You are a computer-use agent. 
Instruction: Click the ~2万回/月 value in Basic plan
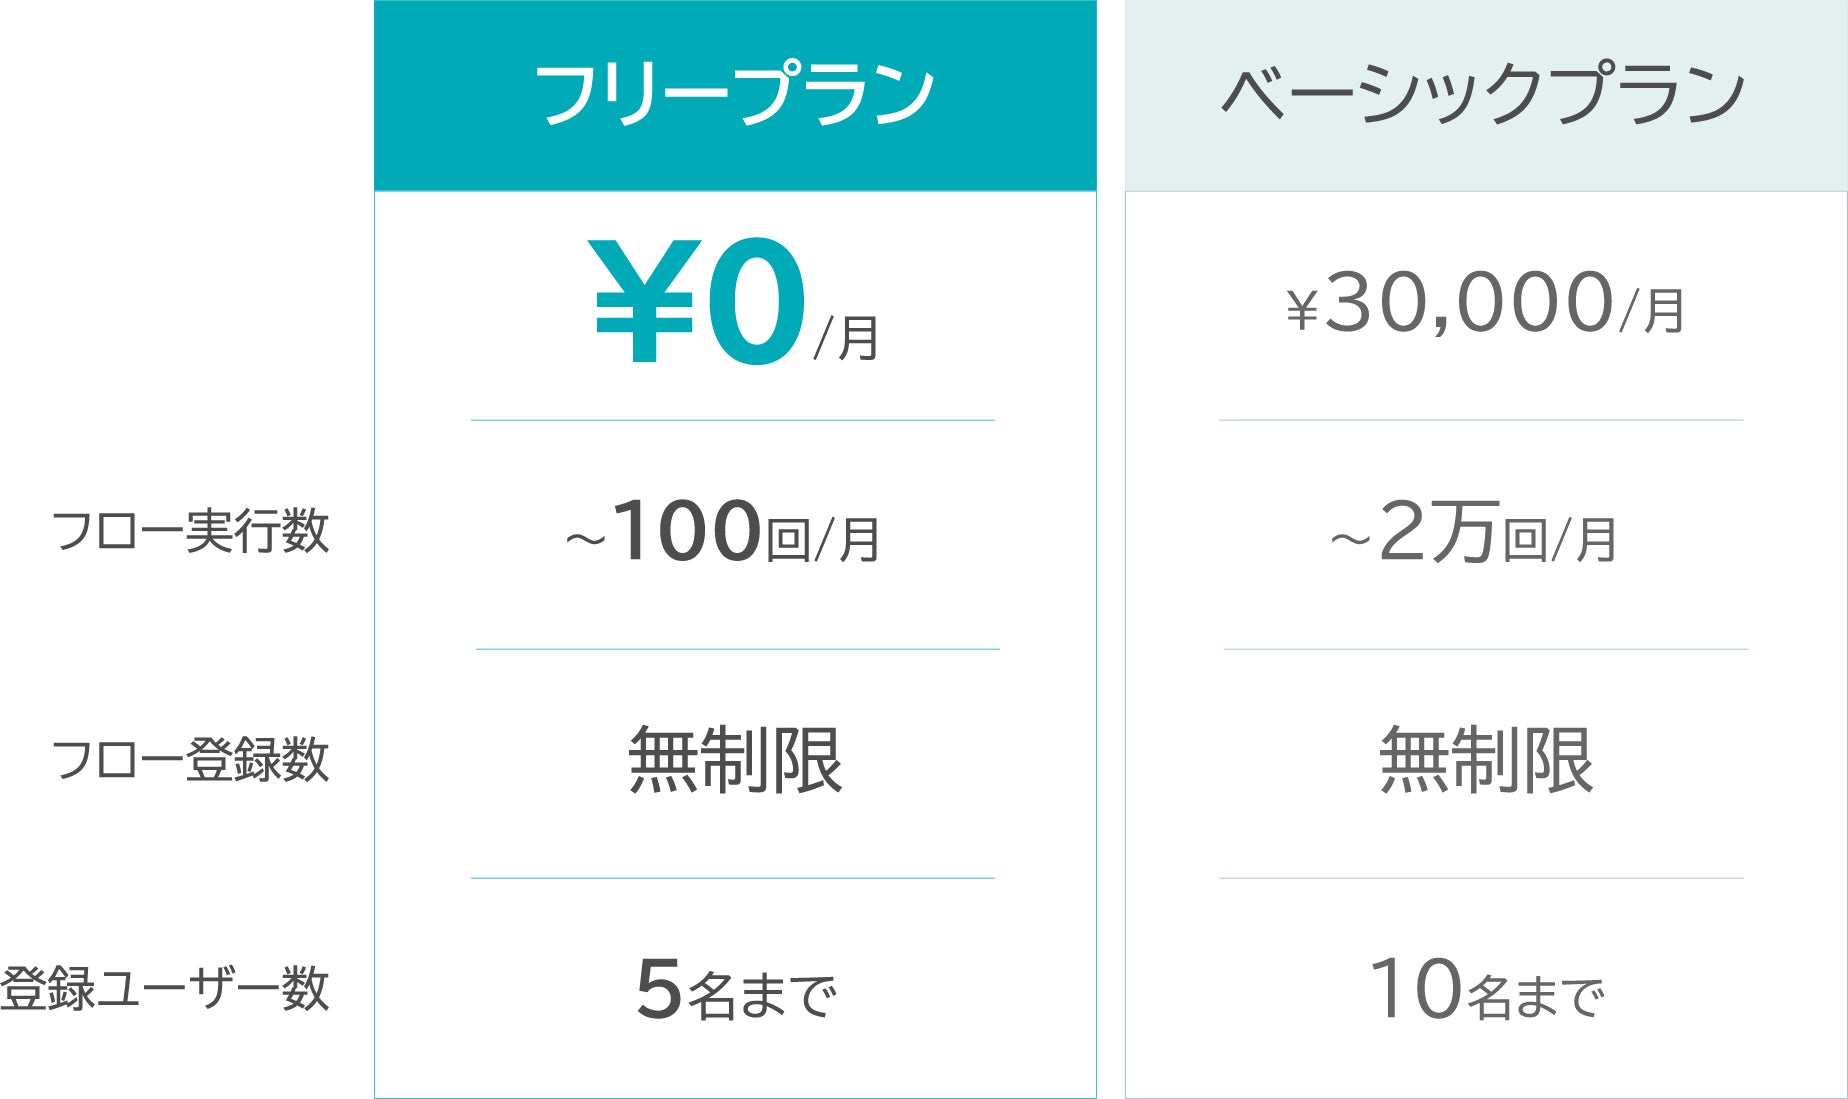tap(1473, 533)
